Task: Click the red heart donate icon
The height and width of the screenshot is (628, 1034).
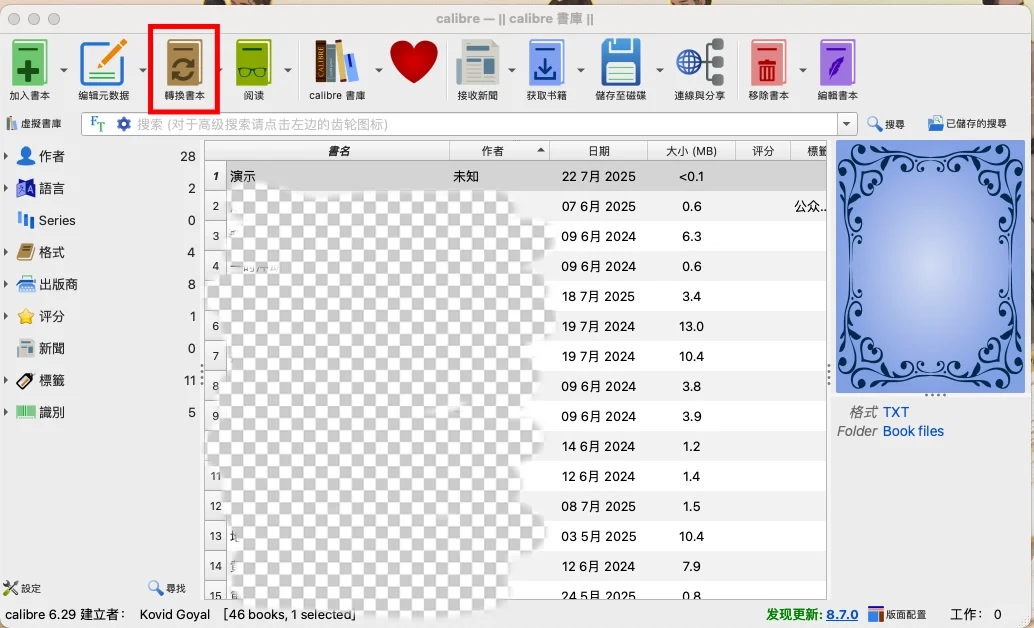Action: (414, 62)
